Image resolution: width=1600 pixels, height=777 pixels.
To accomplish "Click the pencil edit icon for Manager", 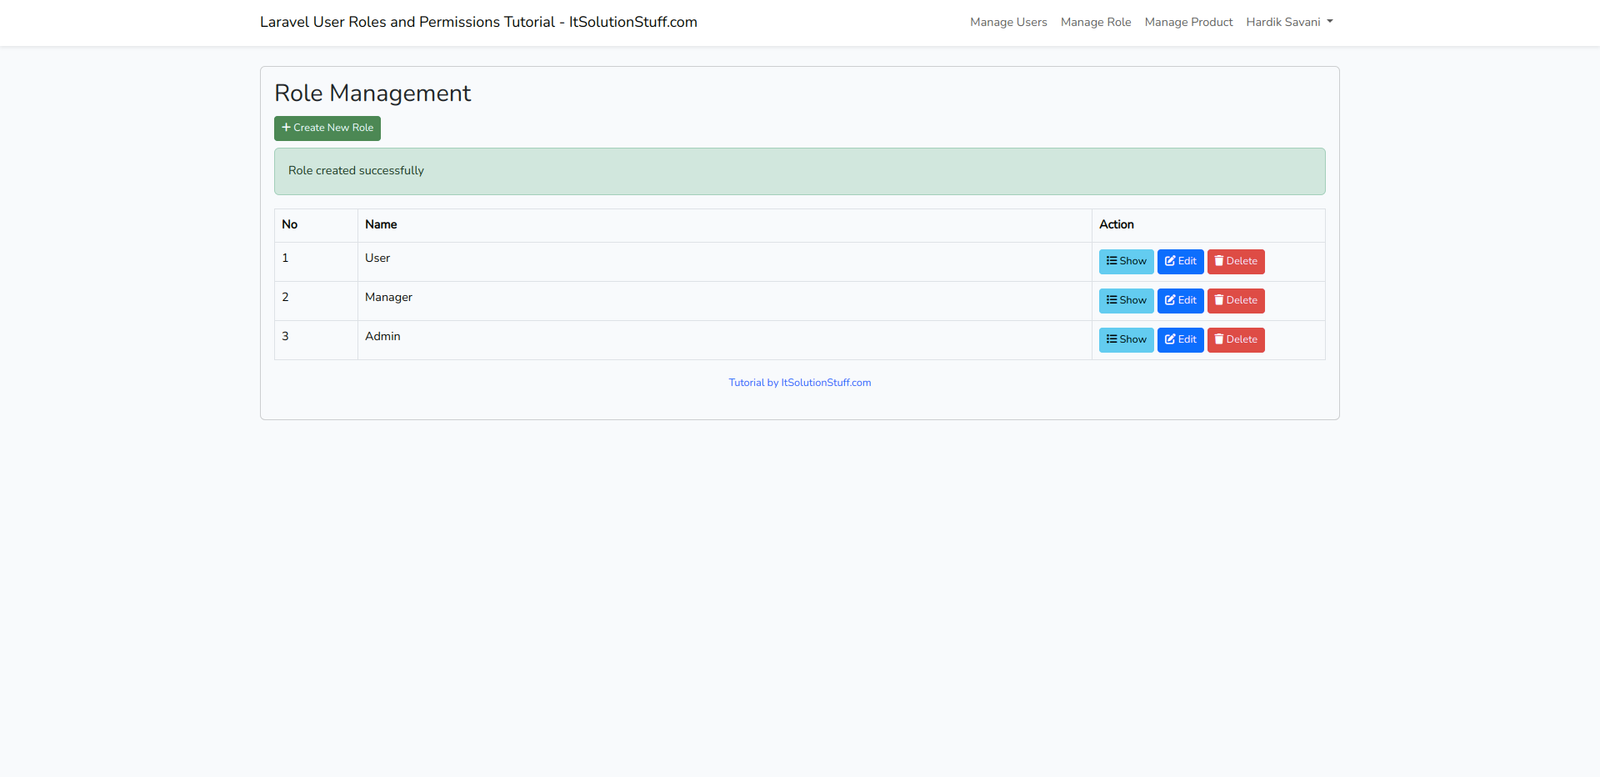I will click(1170, 300).
